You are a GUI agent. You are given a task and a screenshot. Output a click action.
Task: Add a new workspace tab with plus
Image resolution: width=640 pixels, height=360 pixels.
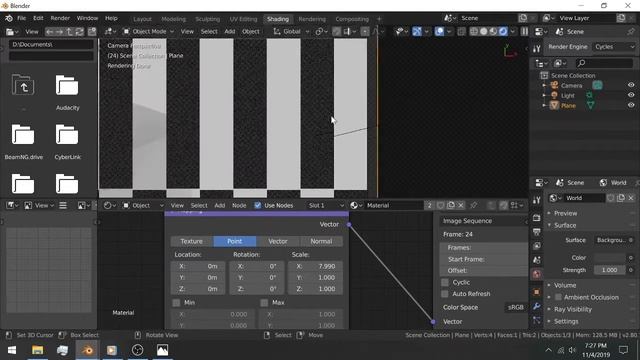(379, 19)
